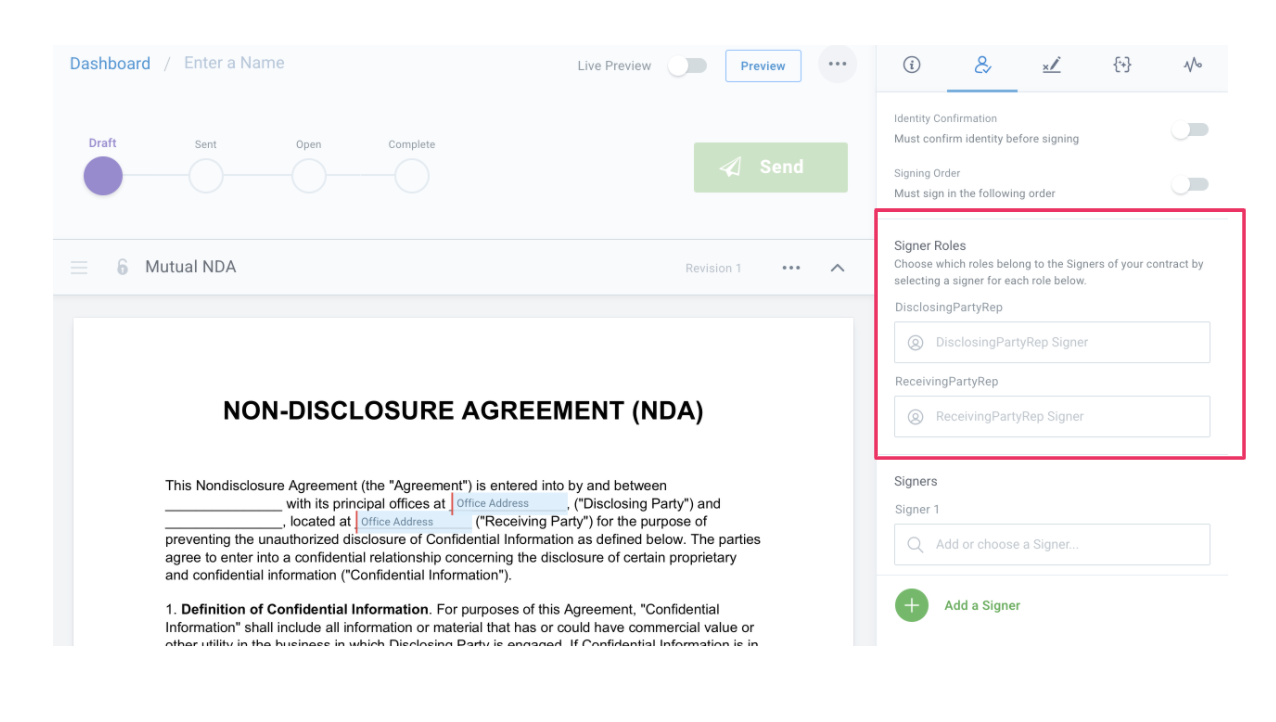Select the Draft status step

click(103, 177)
